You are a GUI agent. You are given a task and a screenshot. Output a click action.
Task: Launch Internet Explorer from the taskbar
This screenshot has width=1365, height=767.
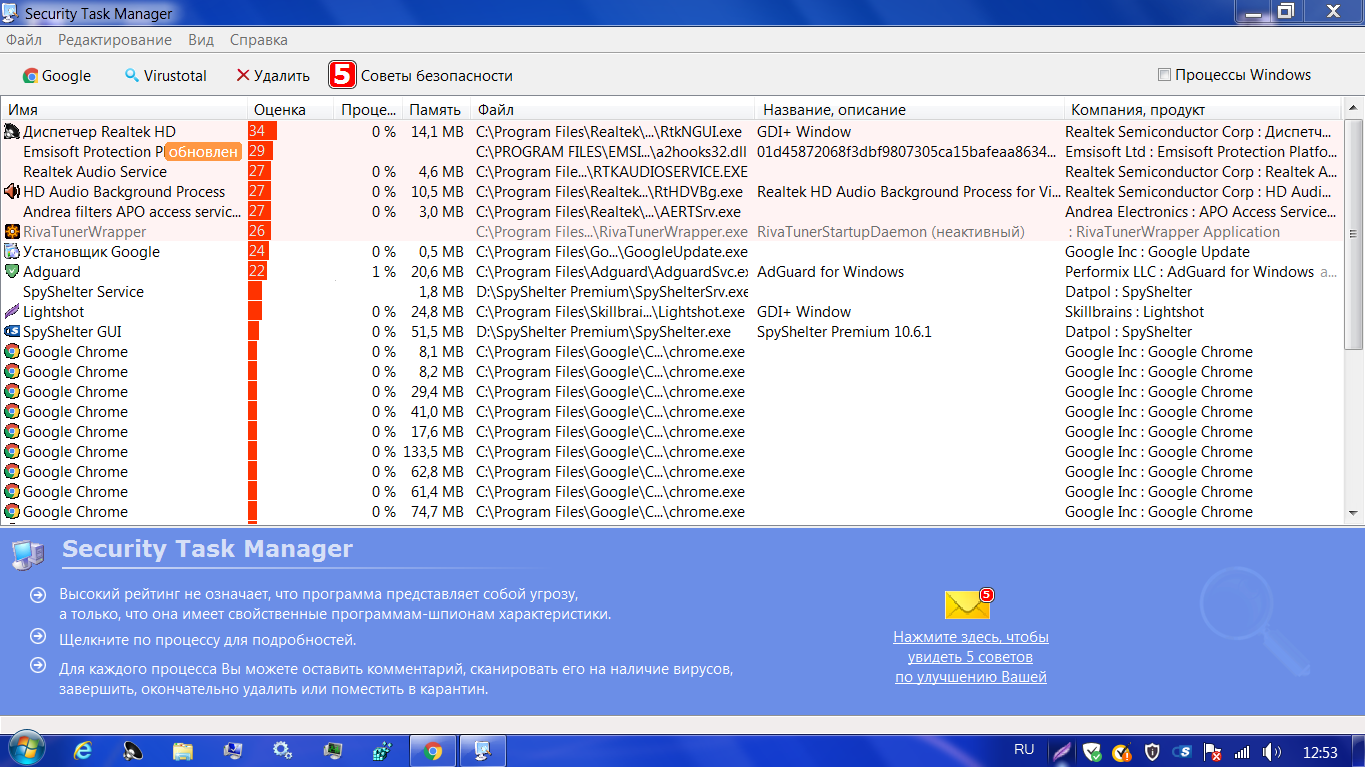point(83,751)
